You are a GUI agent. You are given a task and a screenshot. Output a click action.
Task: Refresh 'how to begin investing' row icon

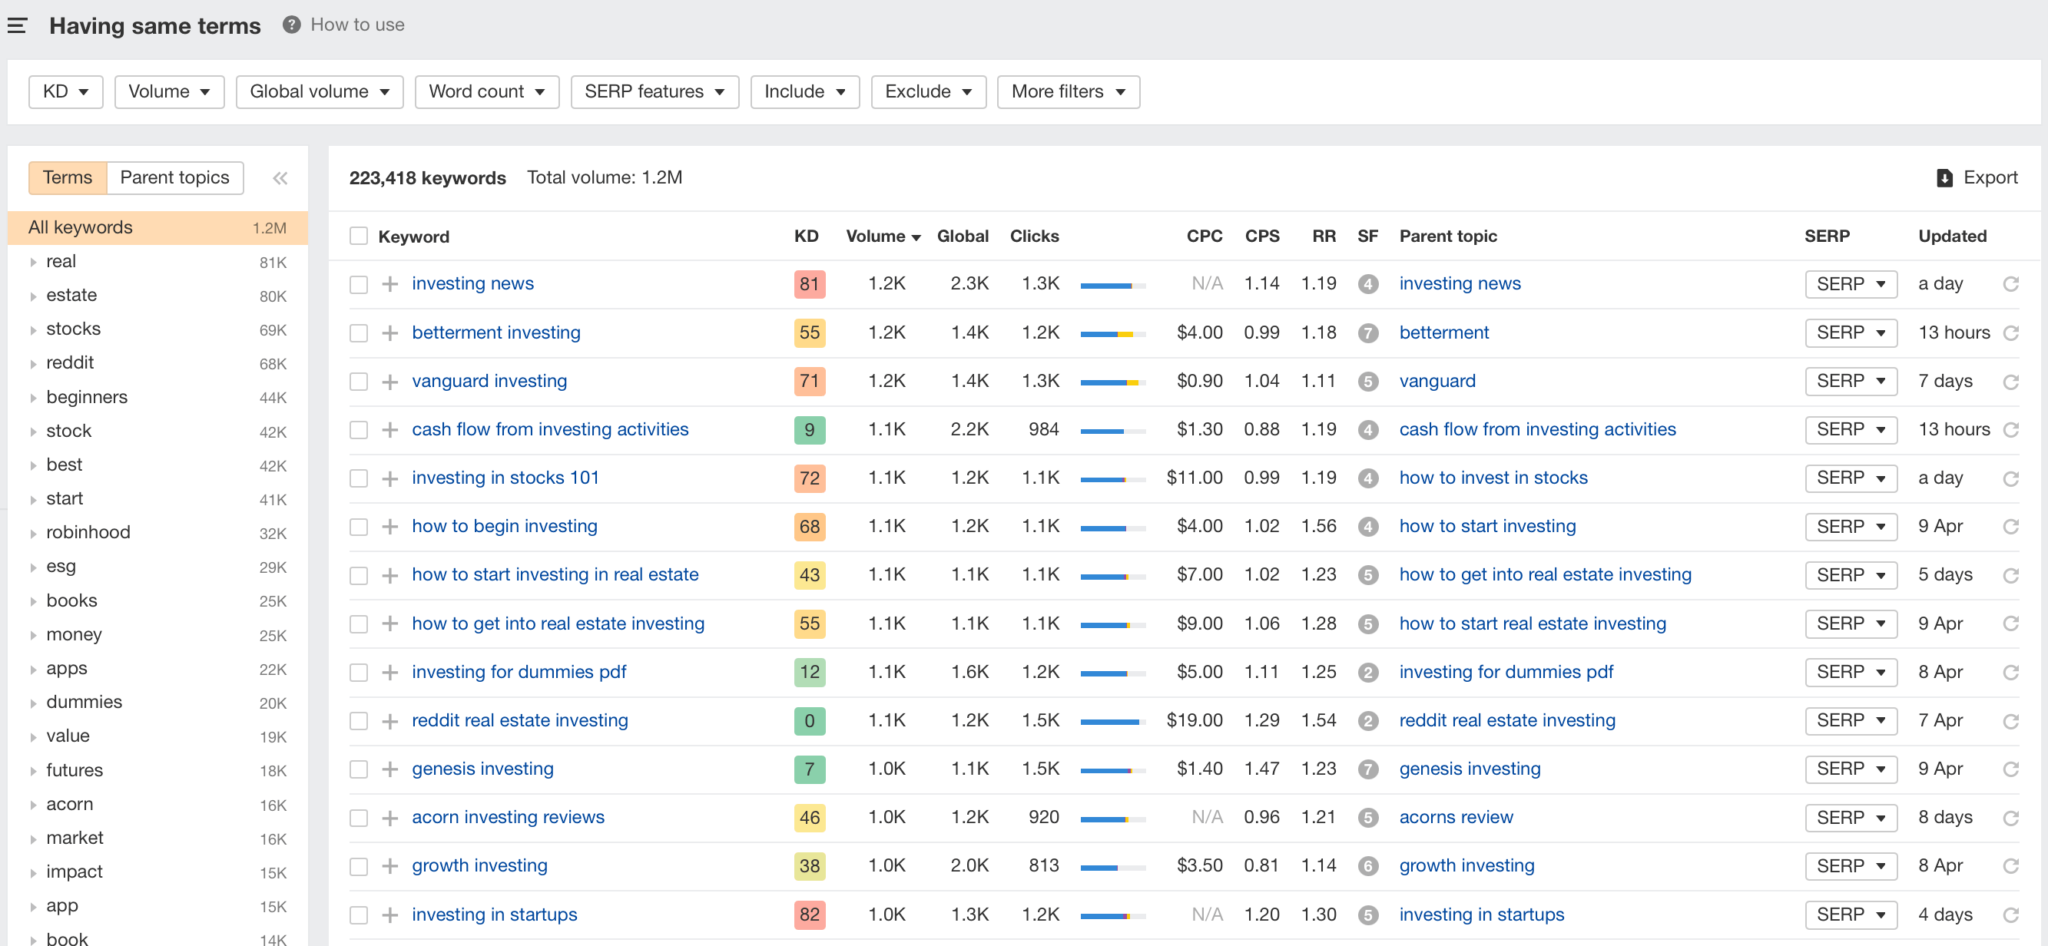[x=2011, y=527]
